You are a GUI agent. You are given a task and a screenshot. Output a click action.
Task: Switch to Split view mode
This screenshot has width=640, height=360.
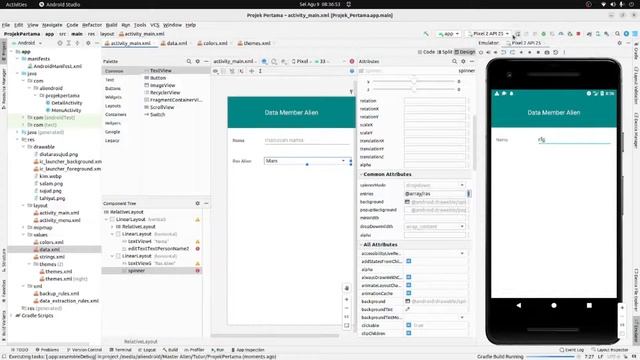[445, 52]
